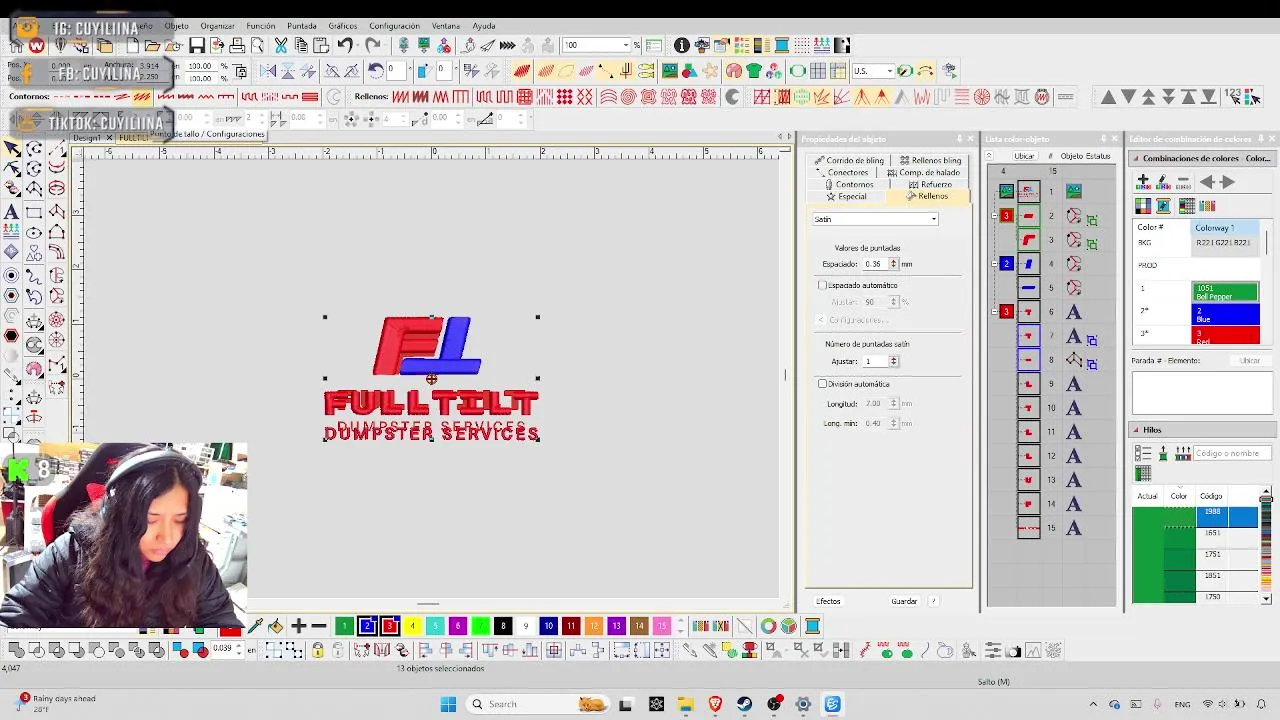Viewport: 1280px width, 720px height.
Task: Click the New blank document icon
Action: tap(131, 46)
